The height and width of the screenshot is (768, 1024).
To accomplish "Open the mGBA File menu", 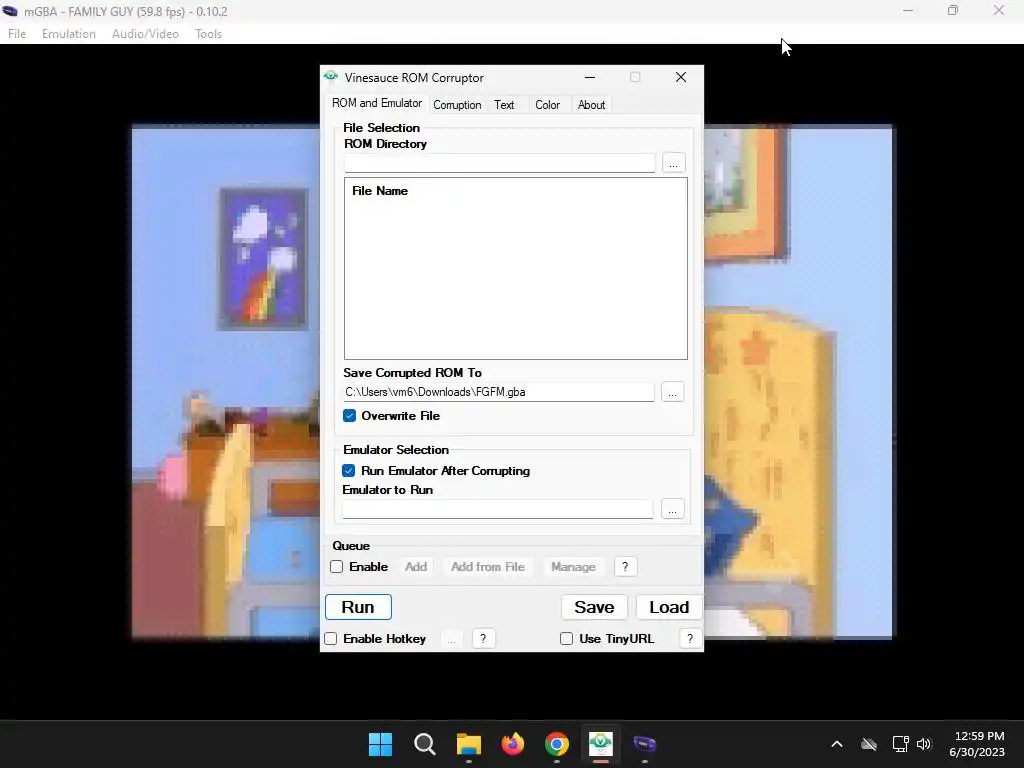I will (x=17, y=34).
